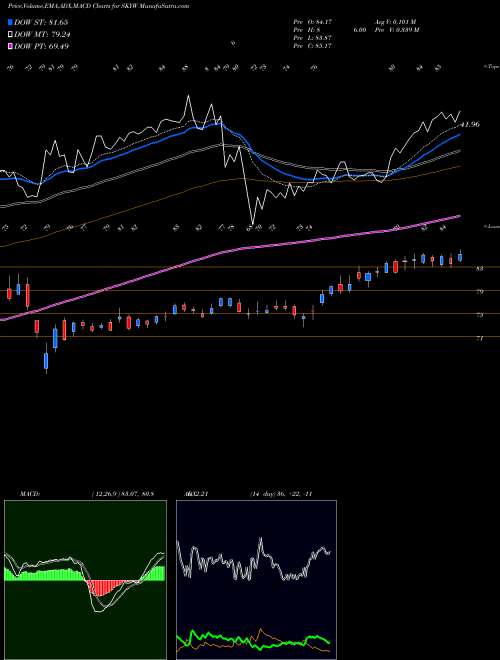Select the 'DOW PT: 69.49' legend text
Screen dimensions: 500x660
point(42,46)
